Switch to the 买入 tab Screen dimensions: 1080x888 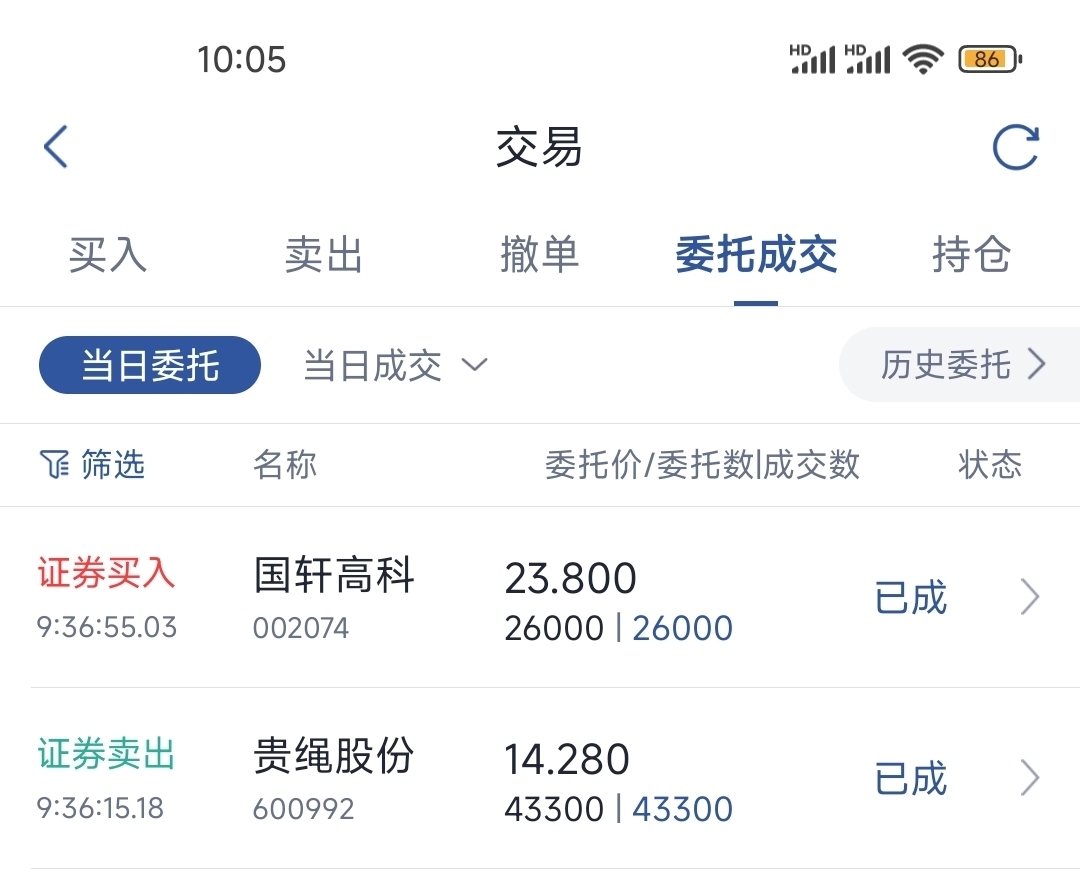(108, 254)
